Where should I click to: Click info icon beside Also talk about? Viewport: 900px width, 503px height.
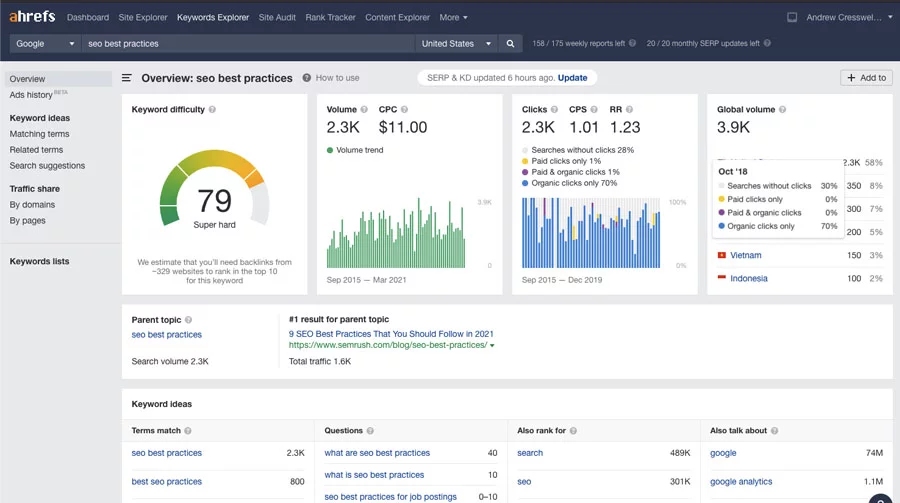(774, 431)
